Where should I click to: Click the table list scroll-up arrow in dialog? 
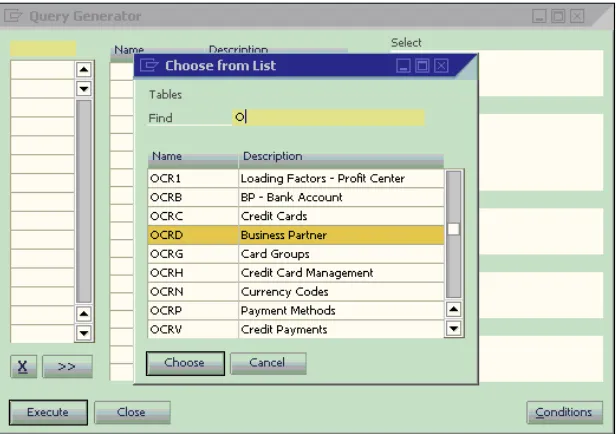tap(454, 310)
